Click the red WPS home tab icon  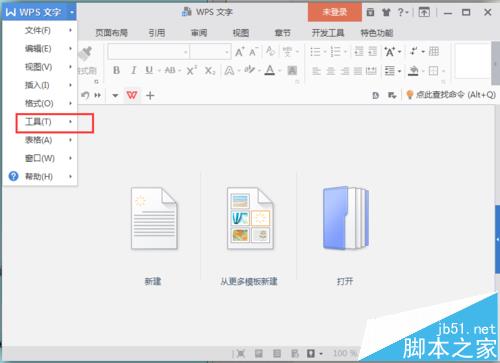pyautogui.click(x=132, y=95)
